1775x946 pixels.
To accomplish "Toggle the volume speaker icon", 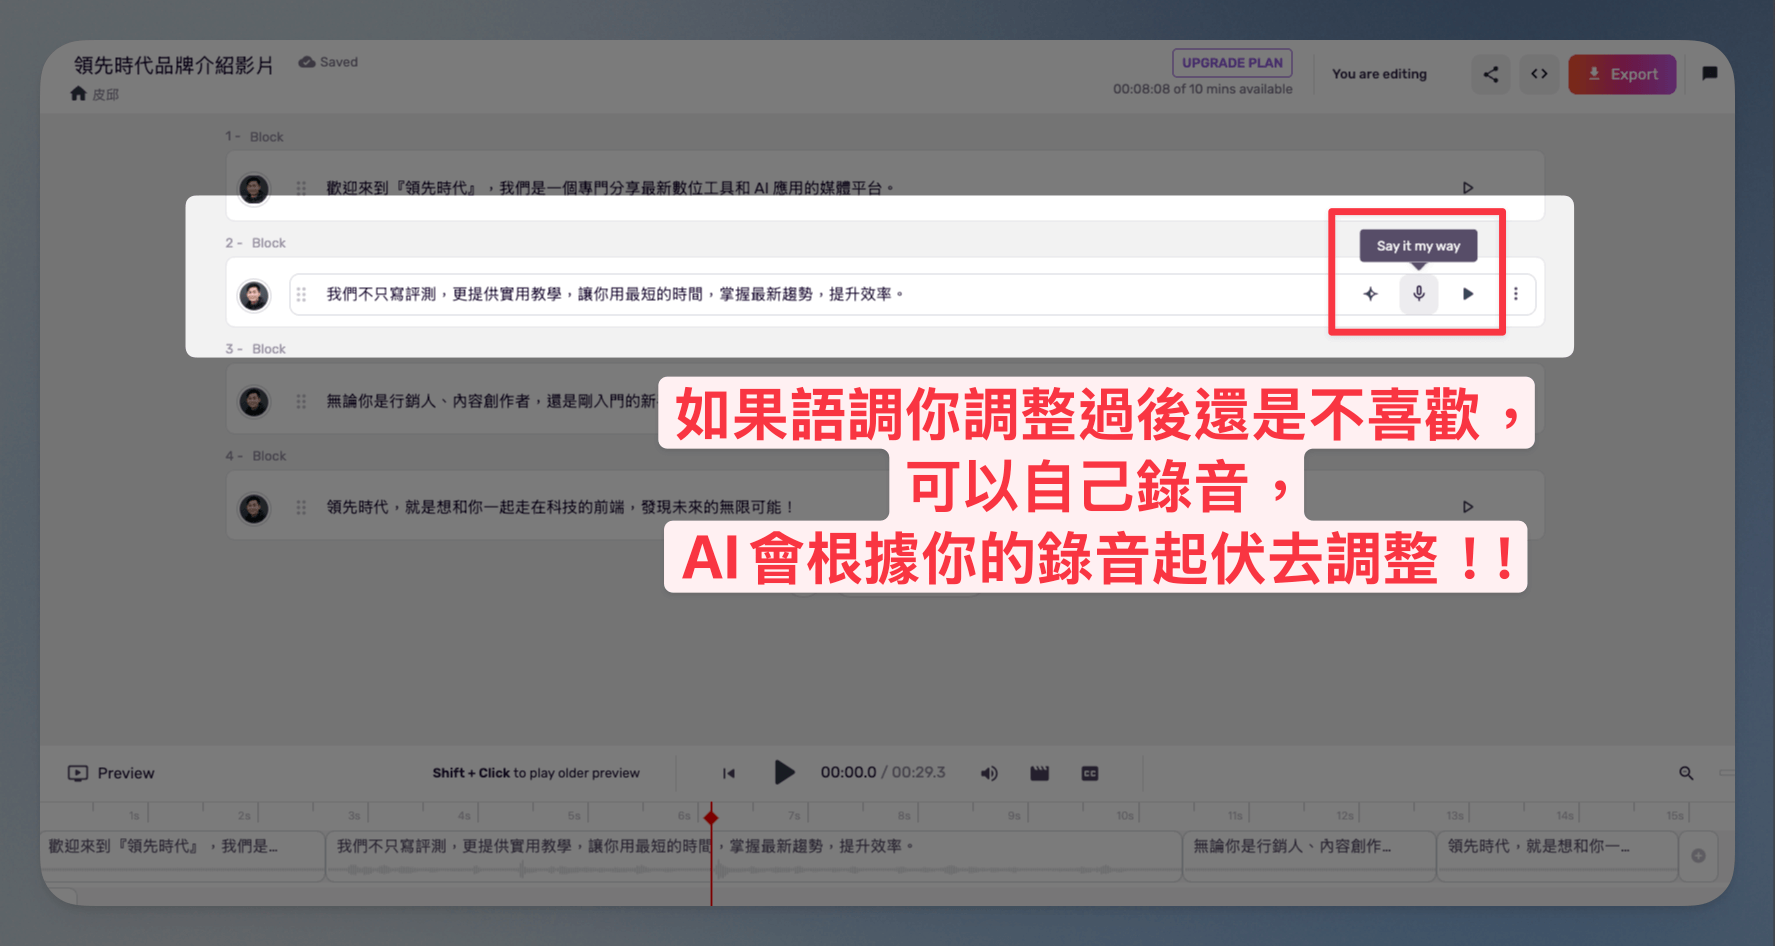I will click(989, 773).
